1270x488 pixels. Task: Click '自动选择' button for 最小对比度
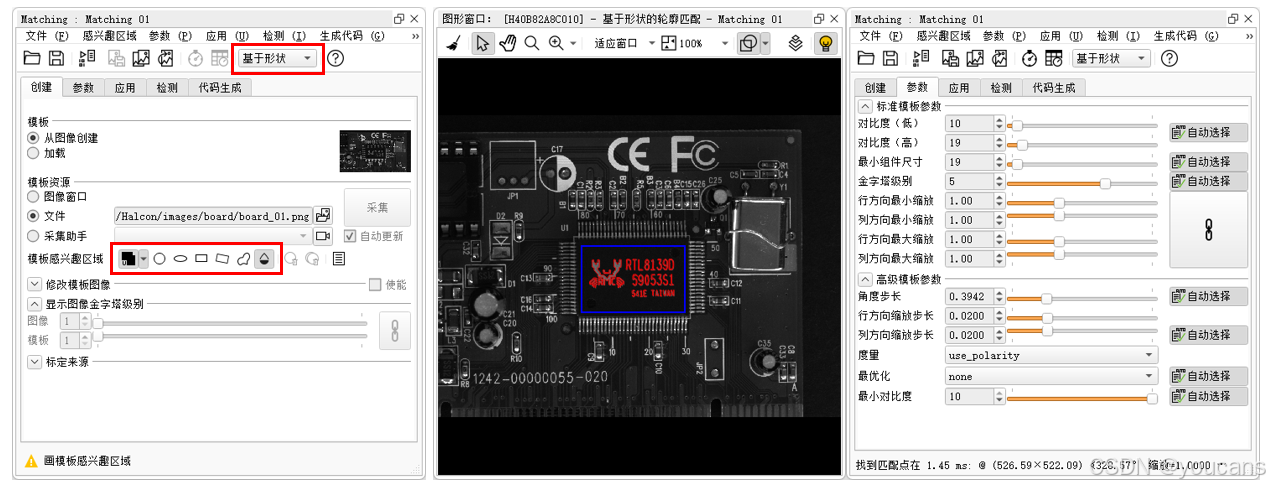click(x=1208, y=397)
